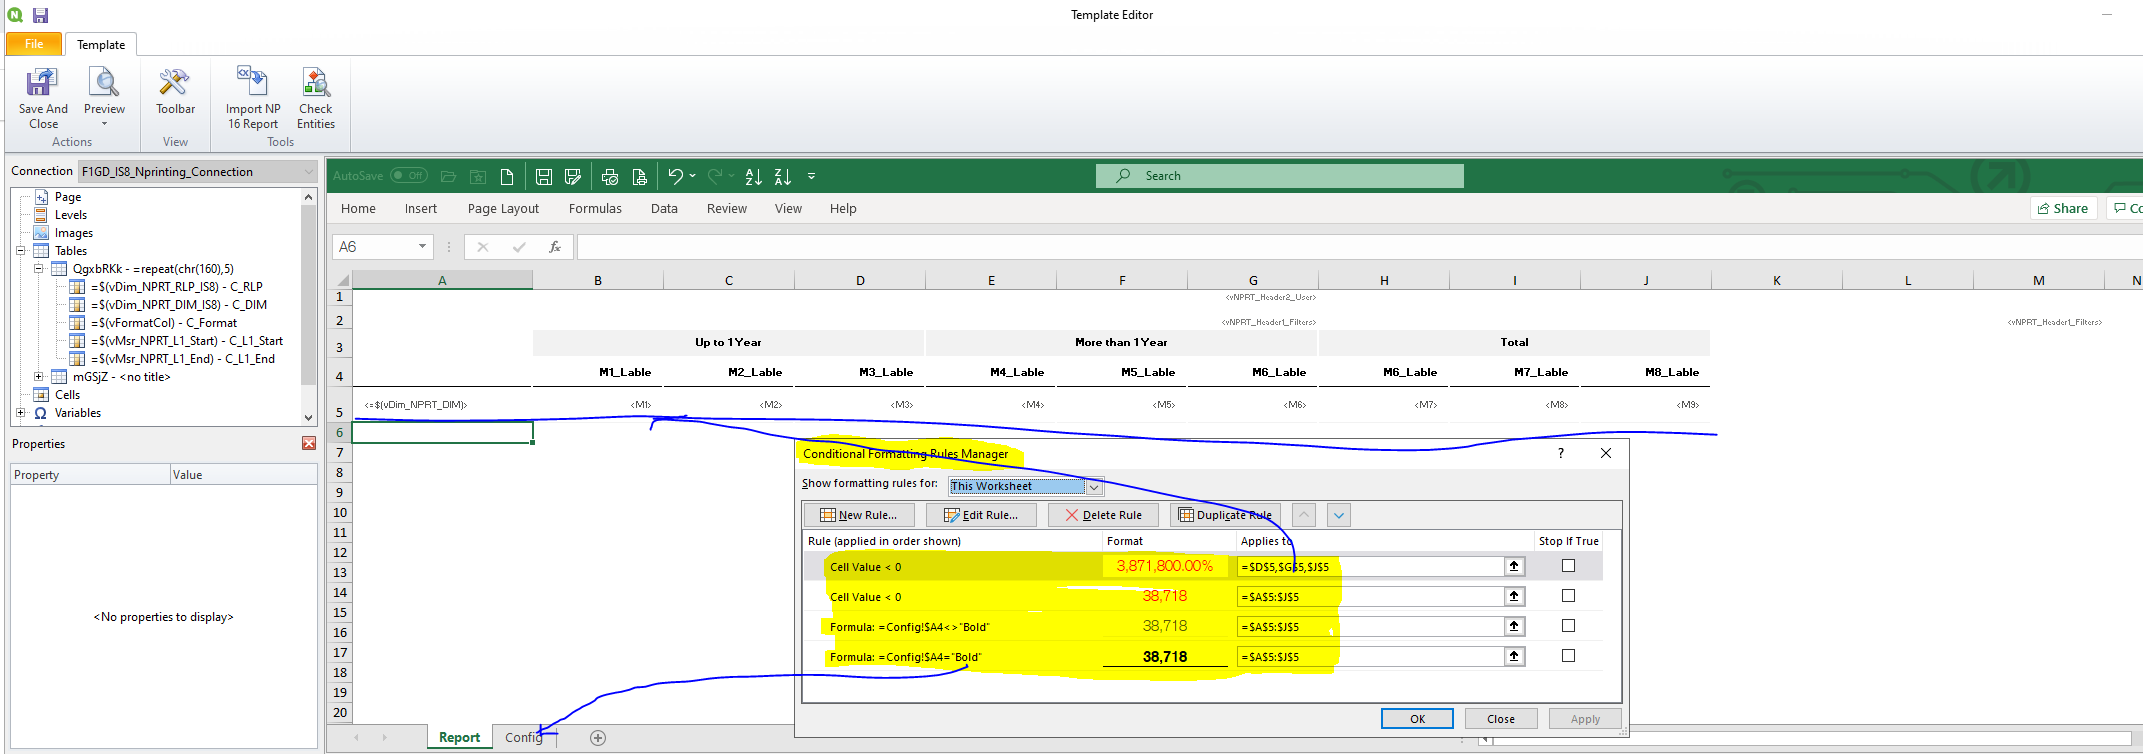Check Stop If True for first rule
This screenshot has width=2143, height=754.
coord(1568,566)
